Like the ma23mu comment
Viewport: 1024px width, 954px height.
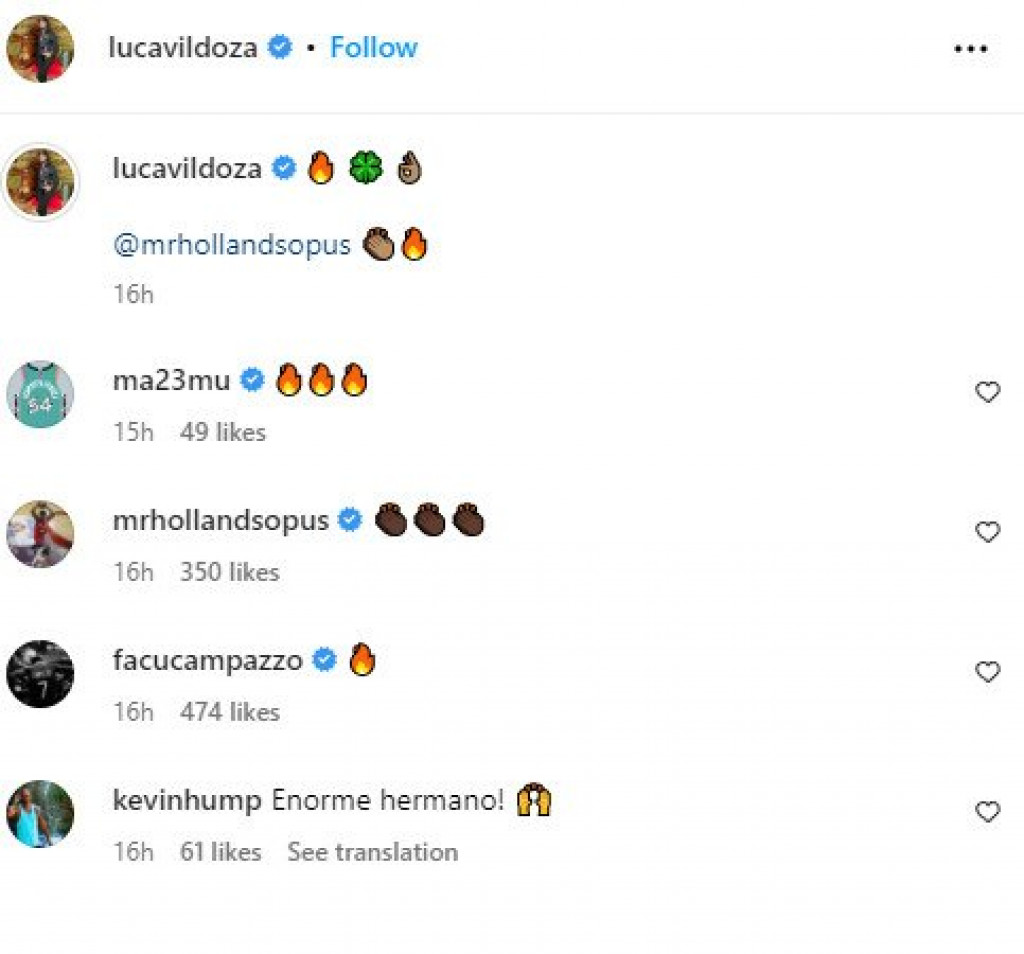tap(987, 393)
